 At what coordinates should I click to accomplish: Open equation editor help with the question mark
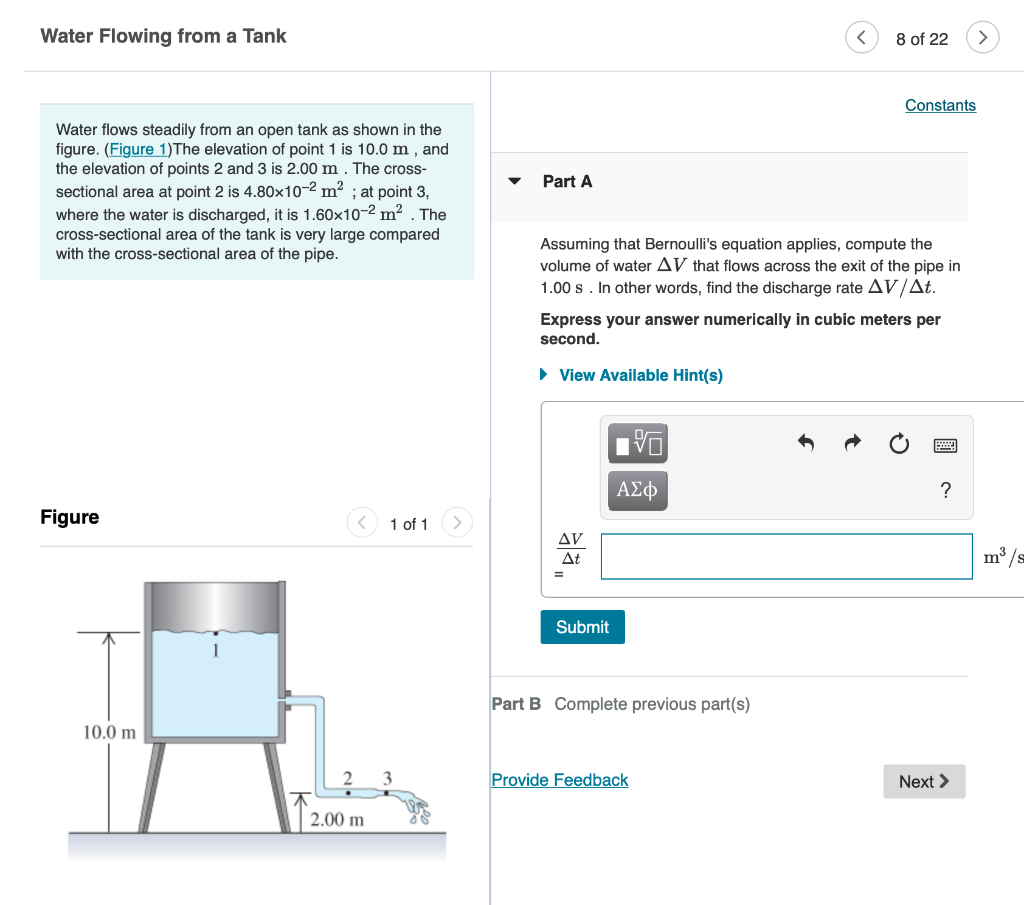point(945,491)
